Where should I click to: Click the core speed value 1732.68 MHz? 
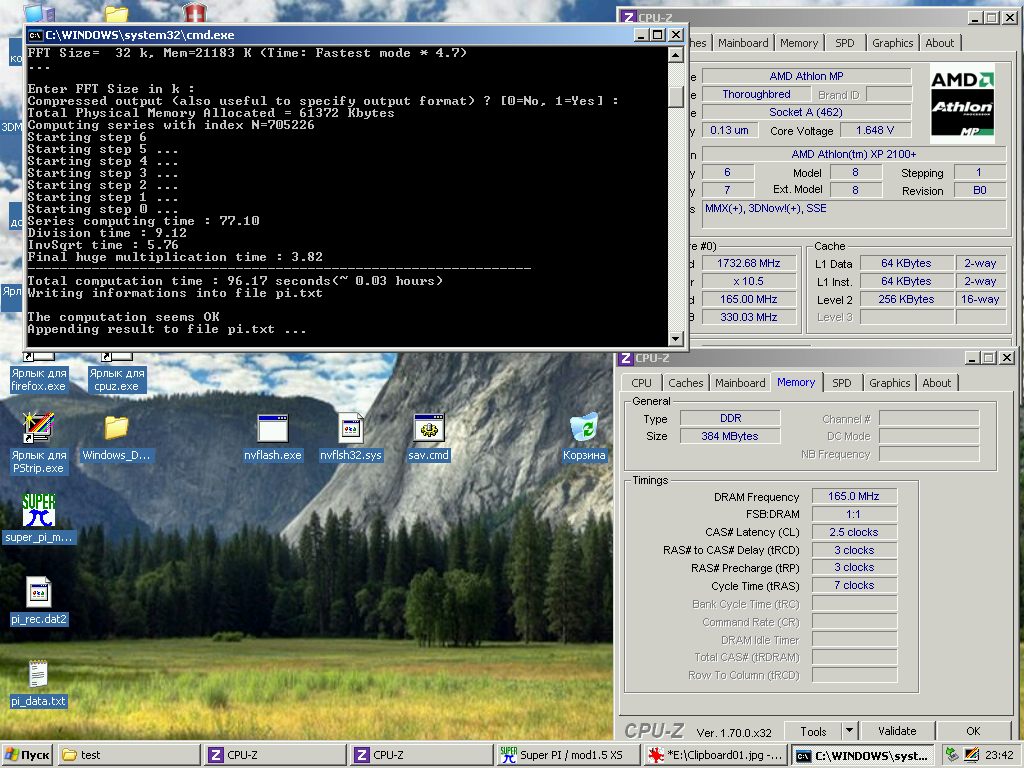click(748, 263)
